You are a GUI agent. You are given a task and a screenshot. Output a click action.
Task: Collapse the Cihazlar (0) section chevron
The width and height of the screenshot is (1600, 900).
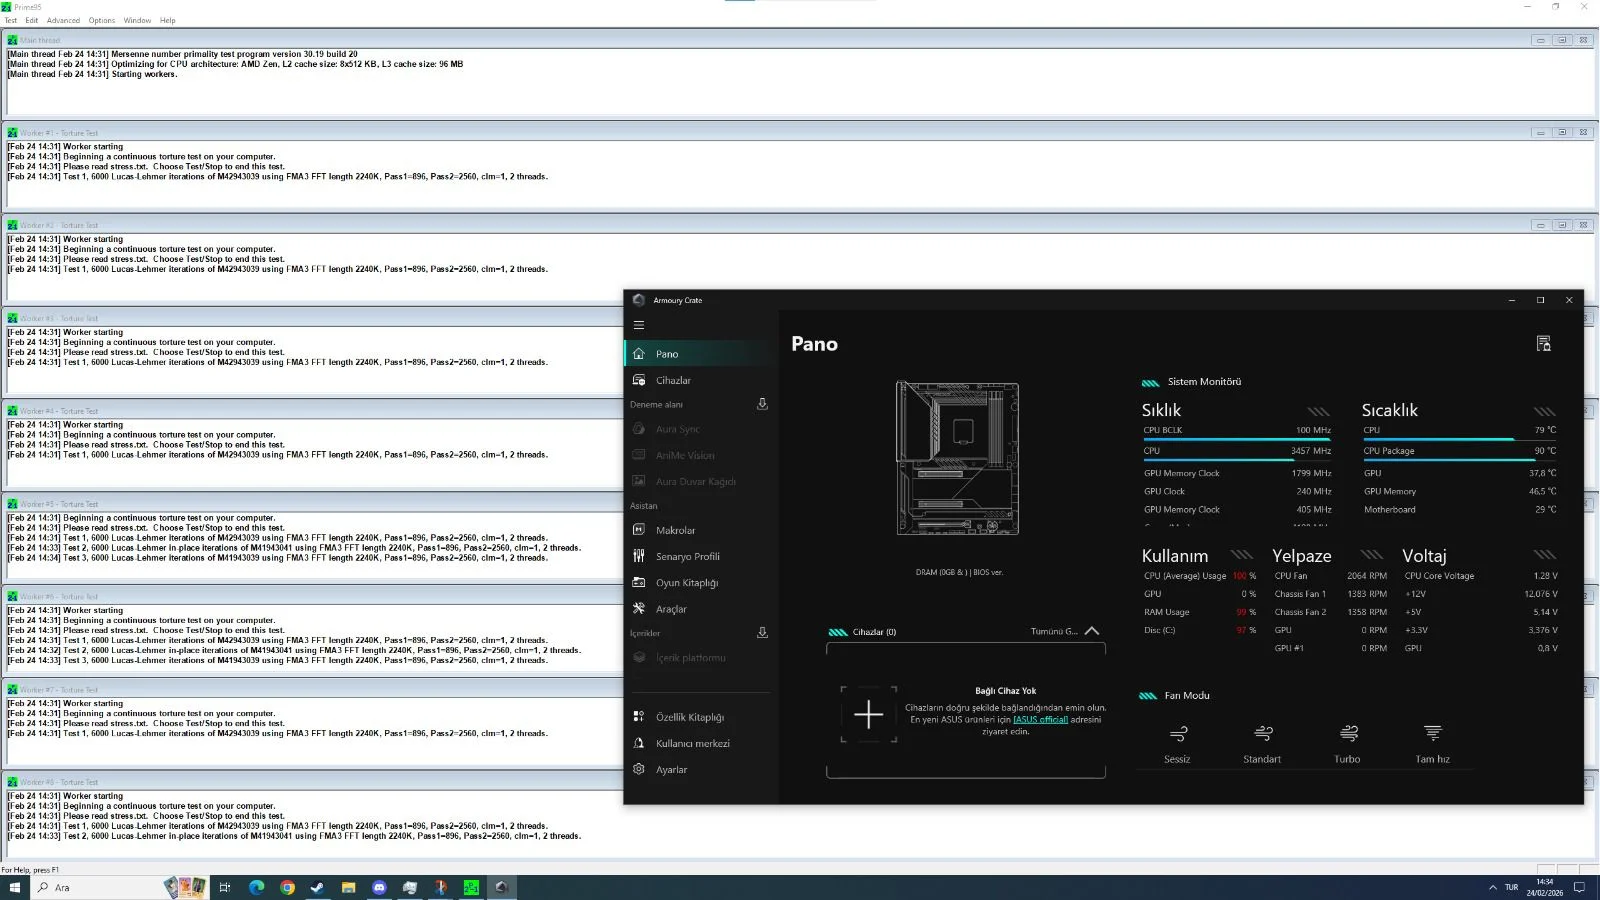(1092, 631)
